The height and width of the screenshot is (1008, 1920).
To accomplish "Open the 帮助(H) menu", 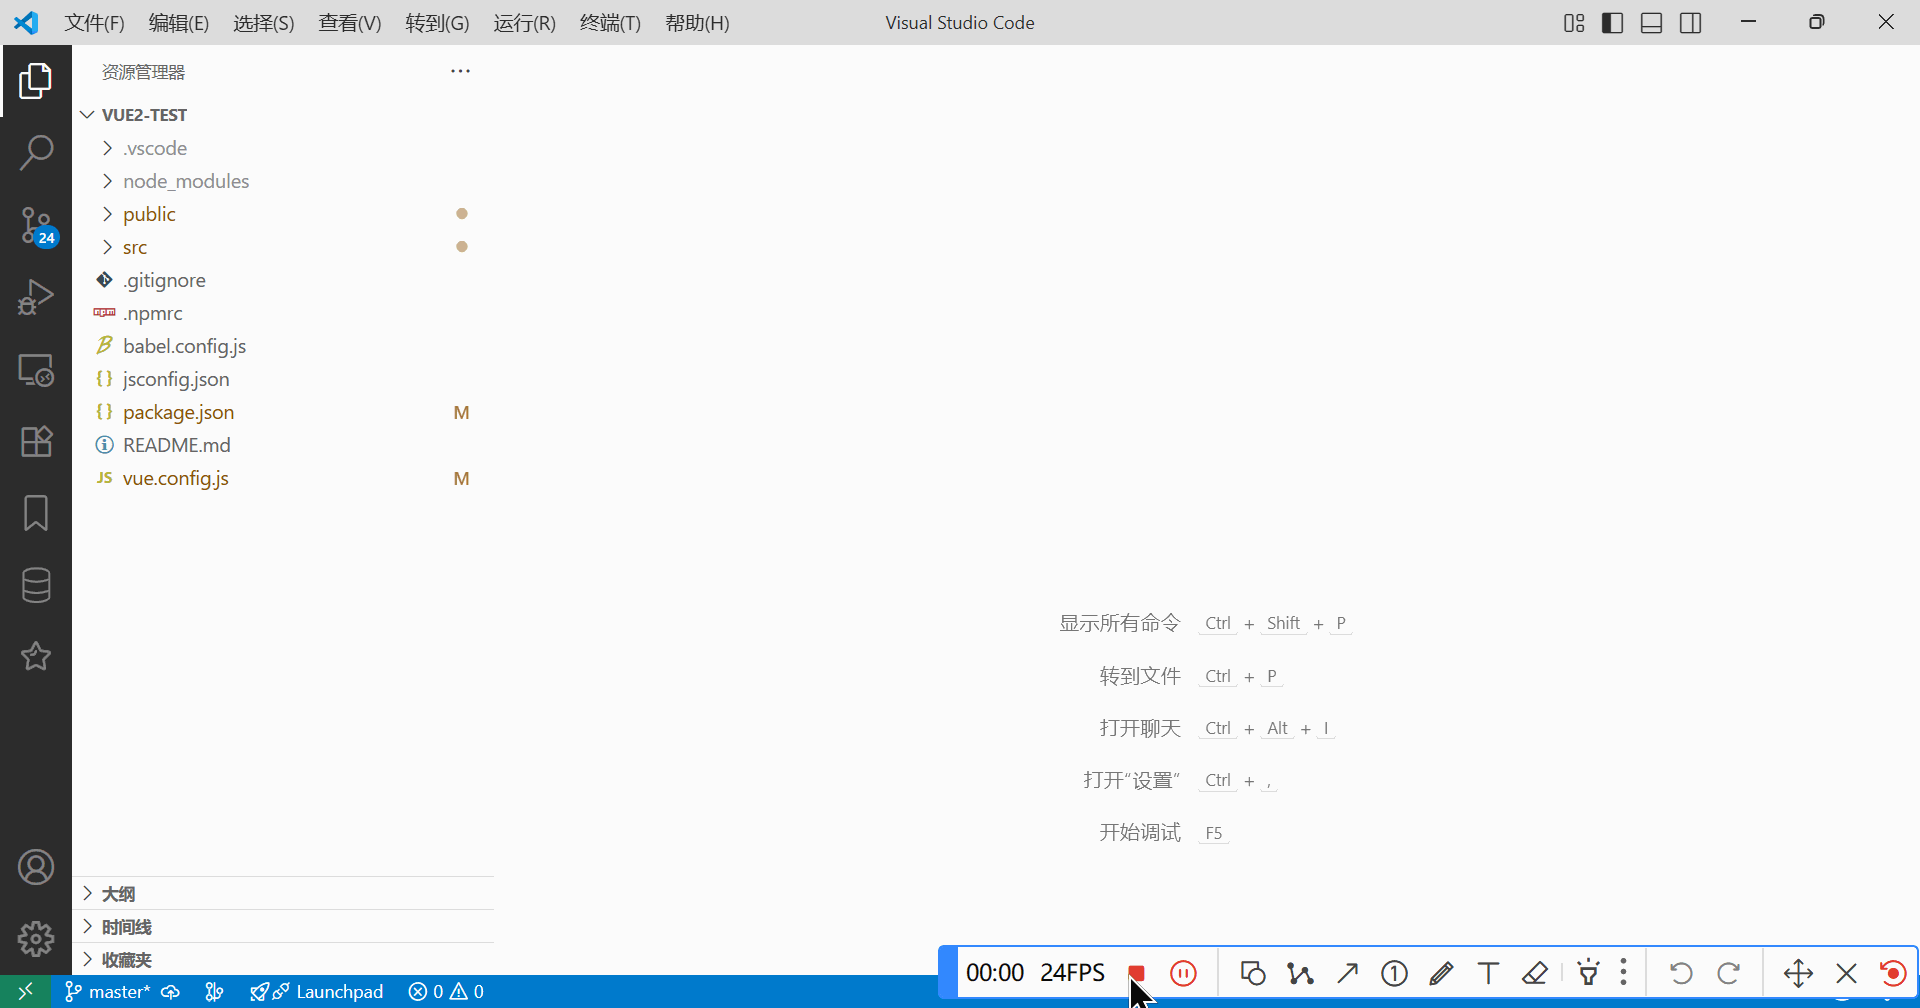I will (x=697, y=23).
